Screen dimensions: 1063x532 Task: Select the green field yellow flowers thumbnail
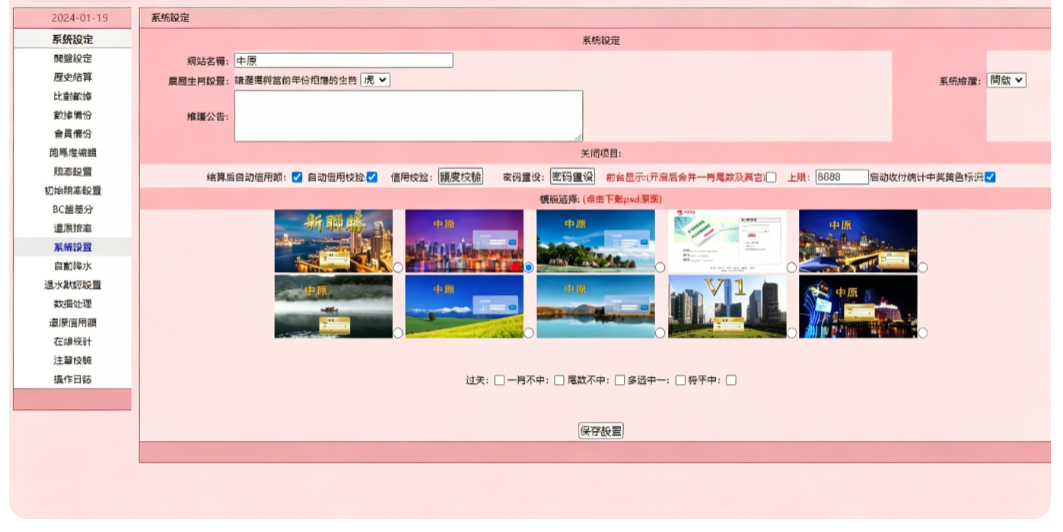click(464, 306)
